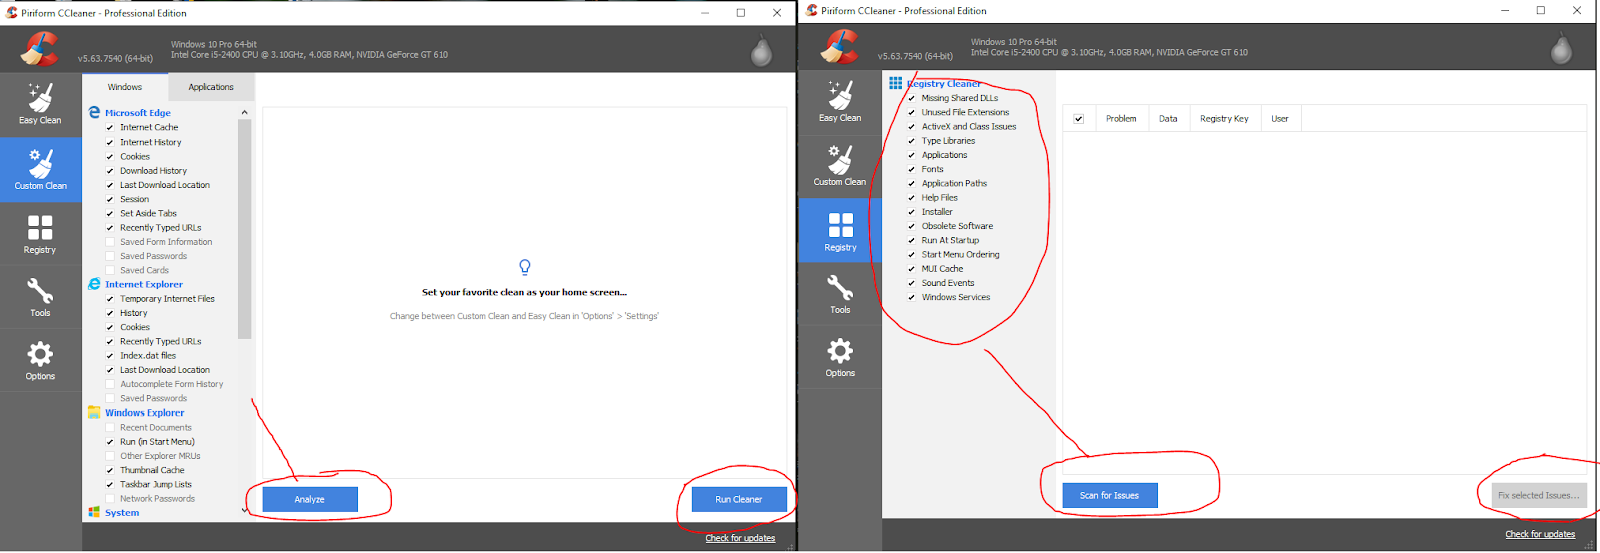Click the Registry Cleaner grid icon

[895, 84]
